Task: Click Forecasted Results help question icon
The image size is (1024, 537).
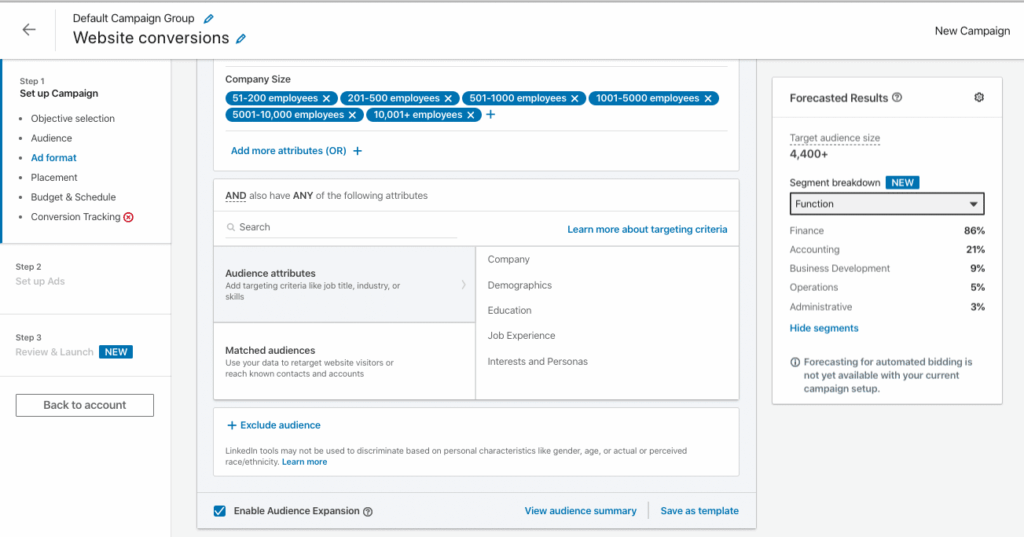Action: (x=897, y=98)
